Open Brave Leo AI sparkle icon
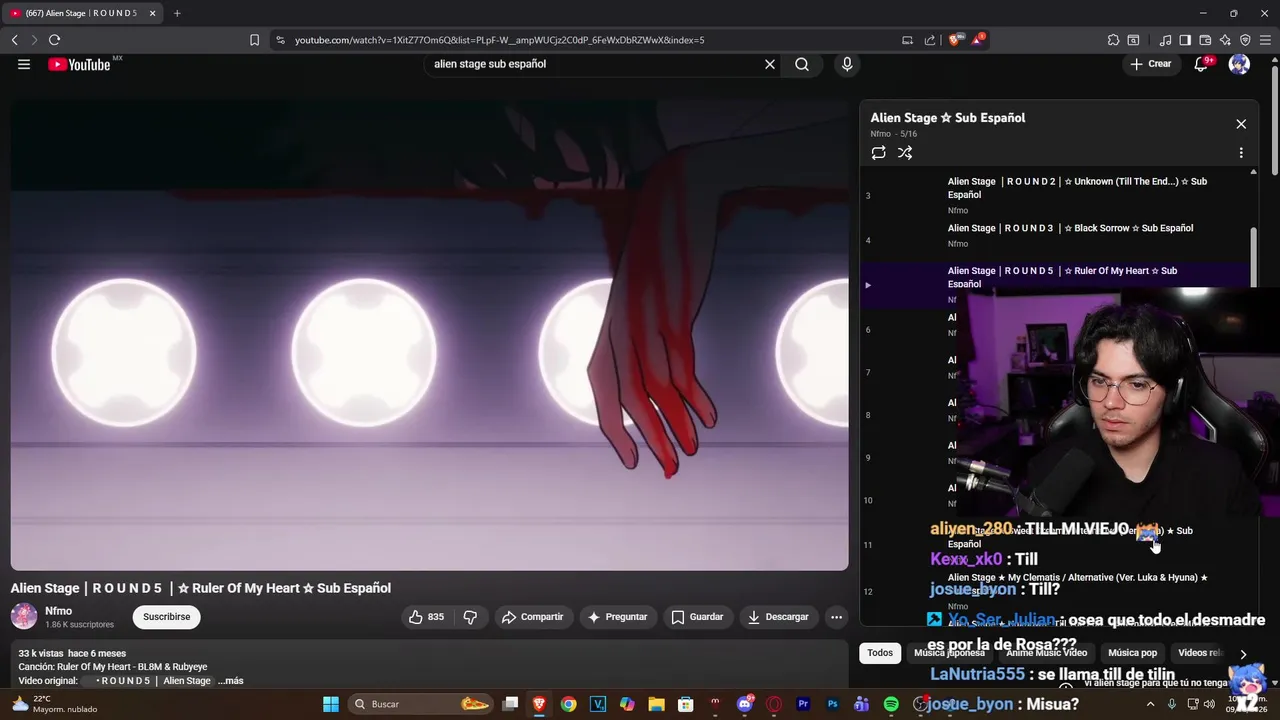Screen dimensions: 1280x720 pyautogui.click(x=1225, y=40)
